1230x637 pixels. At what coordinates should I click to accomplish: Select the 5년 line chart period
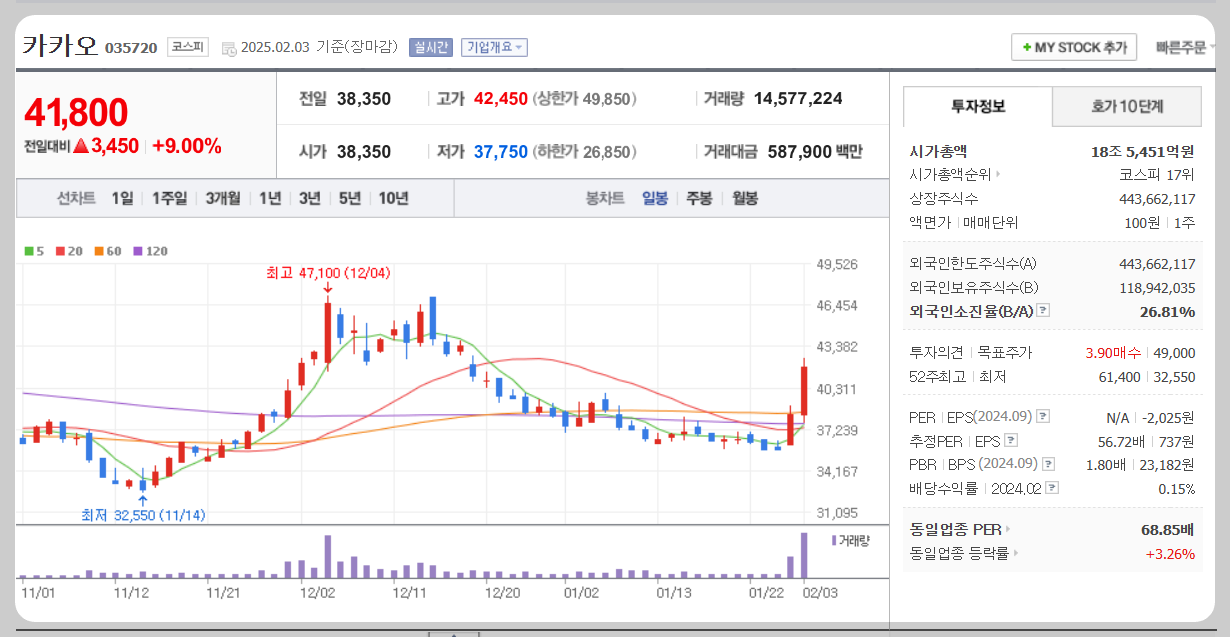tap(349, 198)
